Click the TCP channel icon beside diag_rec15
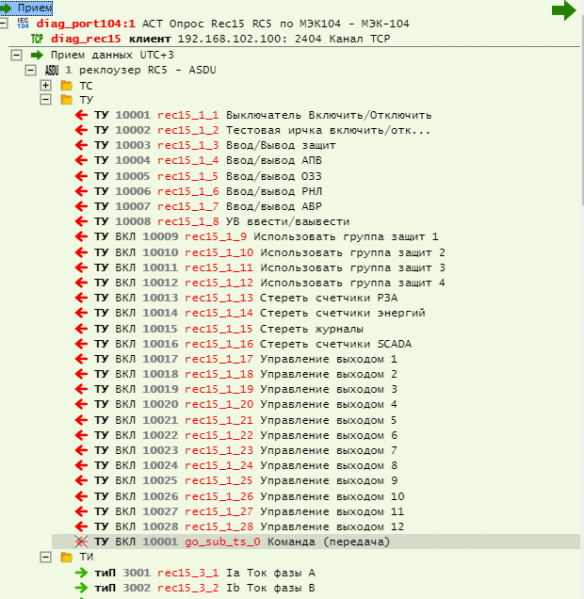The image size is (584, 599). coord(37,39)
